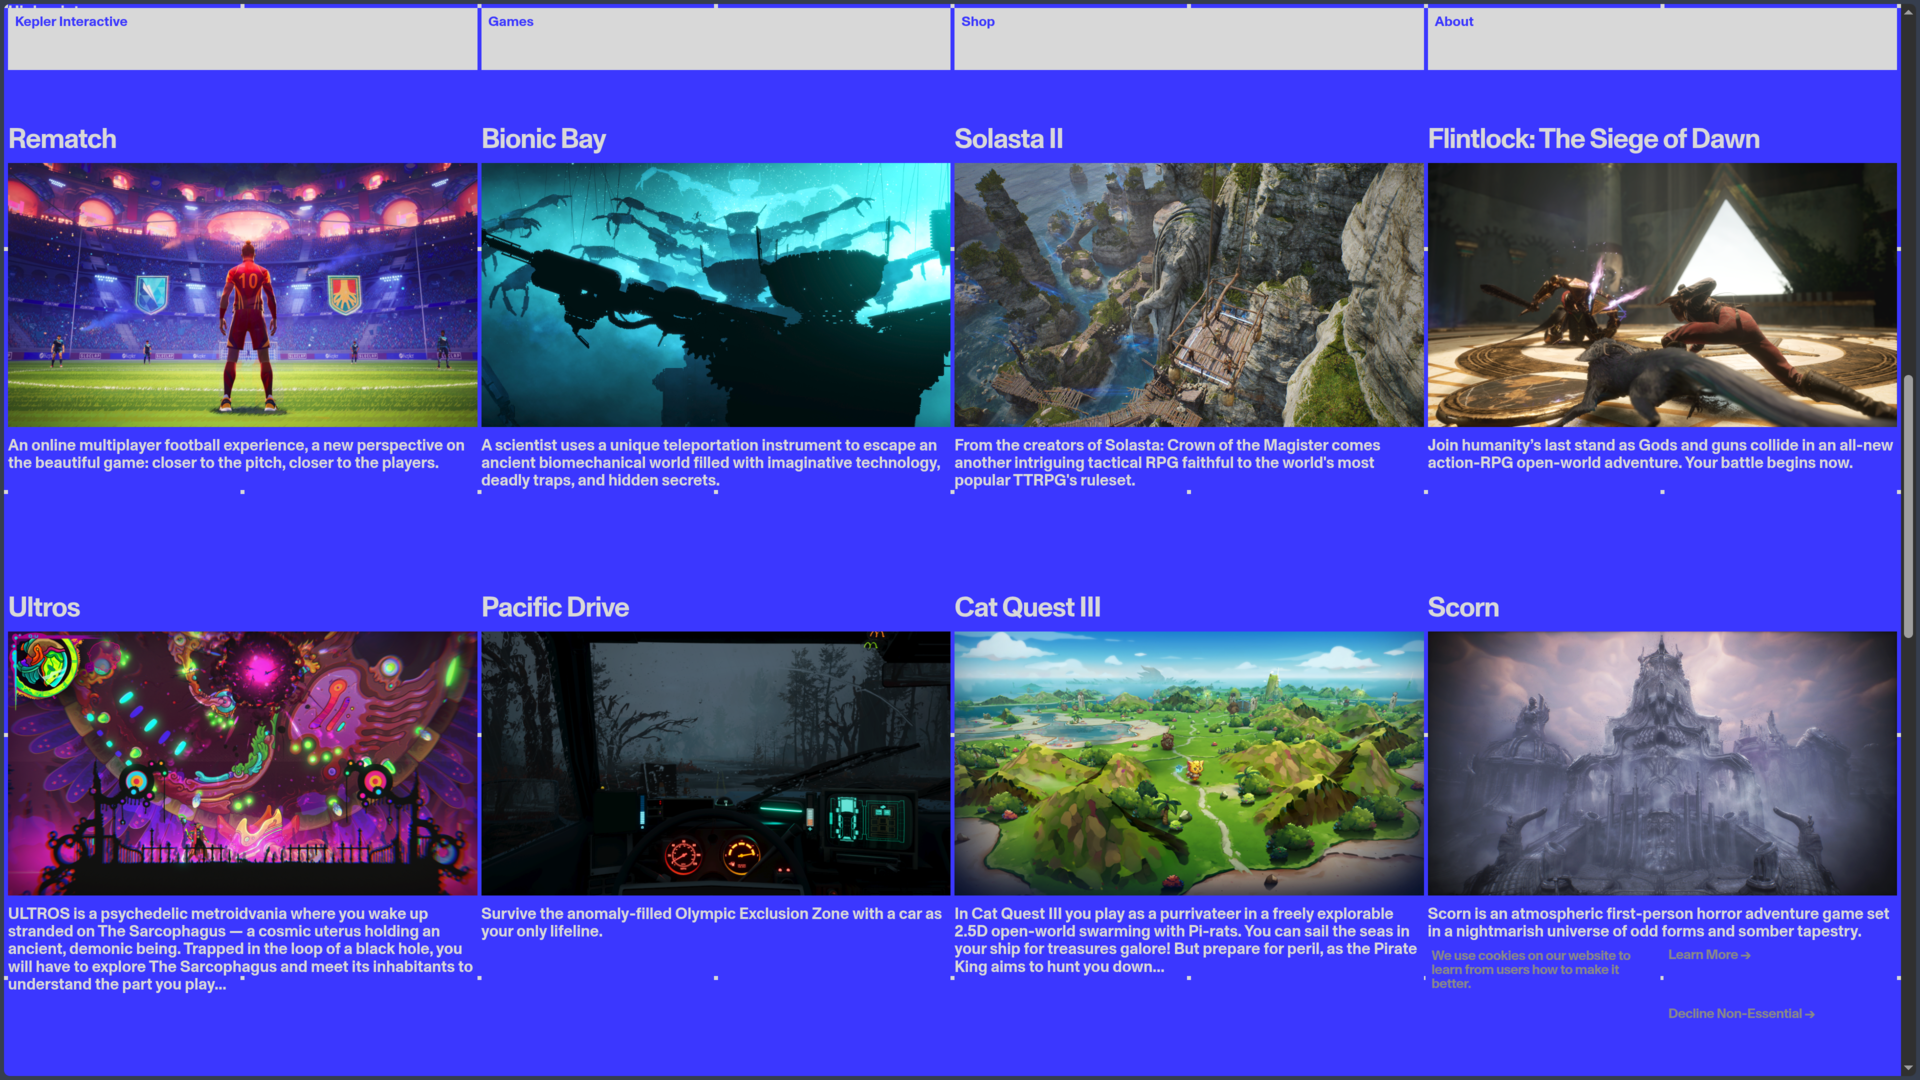Select the Scorn gothic structure thumbnail

pyautogui.click(x=1662, y=763)
